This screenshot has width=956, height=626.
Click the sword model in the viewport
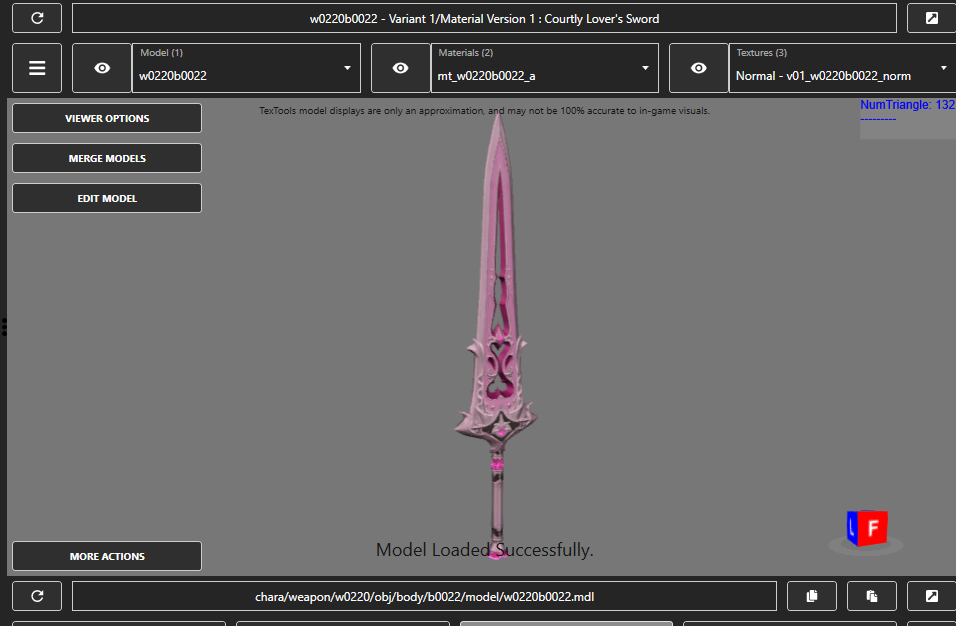tap(498, 335)
